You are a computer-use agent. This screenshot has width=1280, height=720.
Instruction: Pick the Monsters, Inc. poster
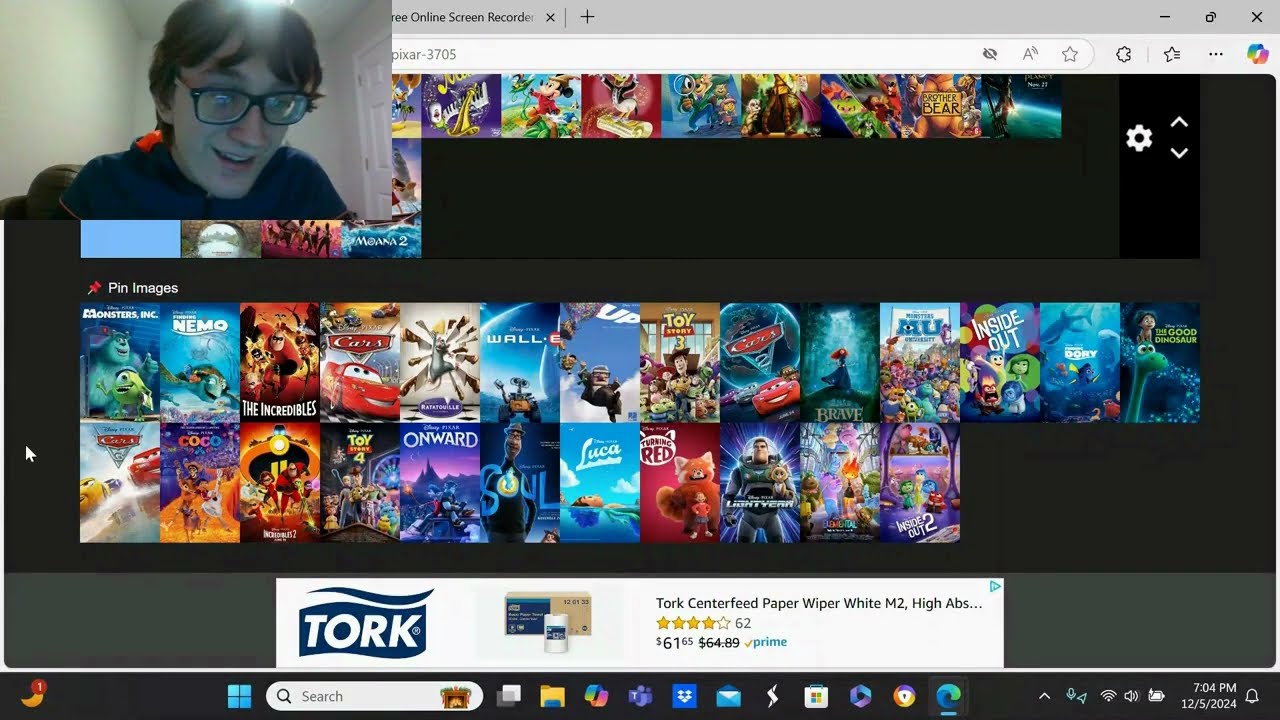click(x=120, y=363)
